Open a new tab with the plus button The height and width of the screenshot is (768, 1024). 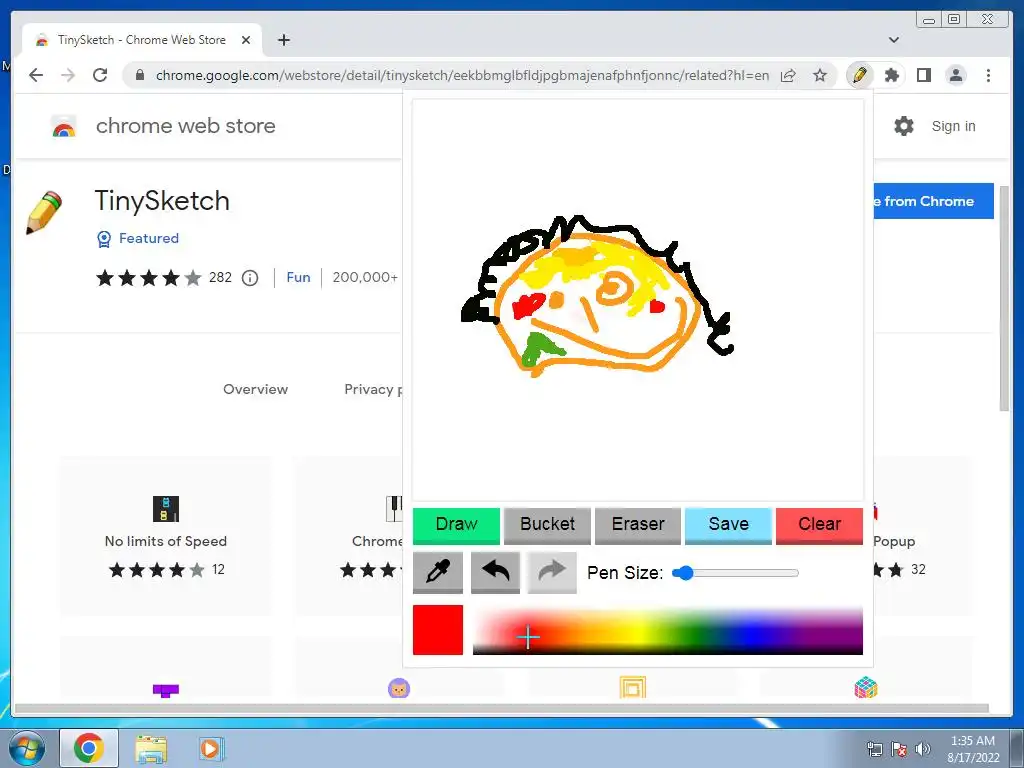point(283,40)
